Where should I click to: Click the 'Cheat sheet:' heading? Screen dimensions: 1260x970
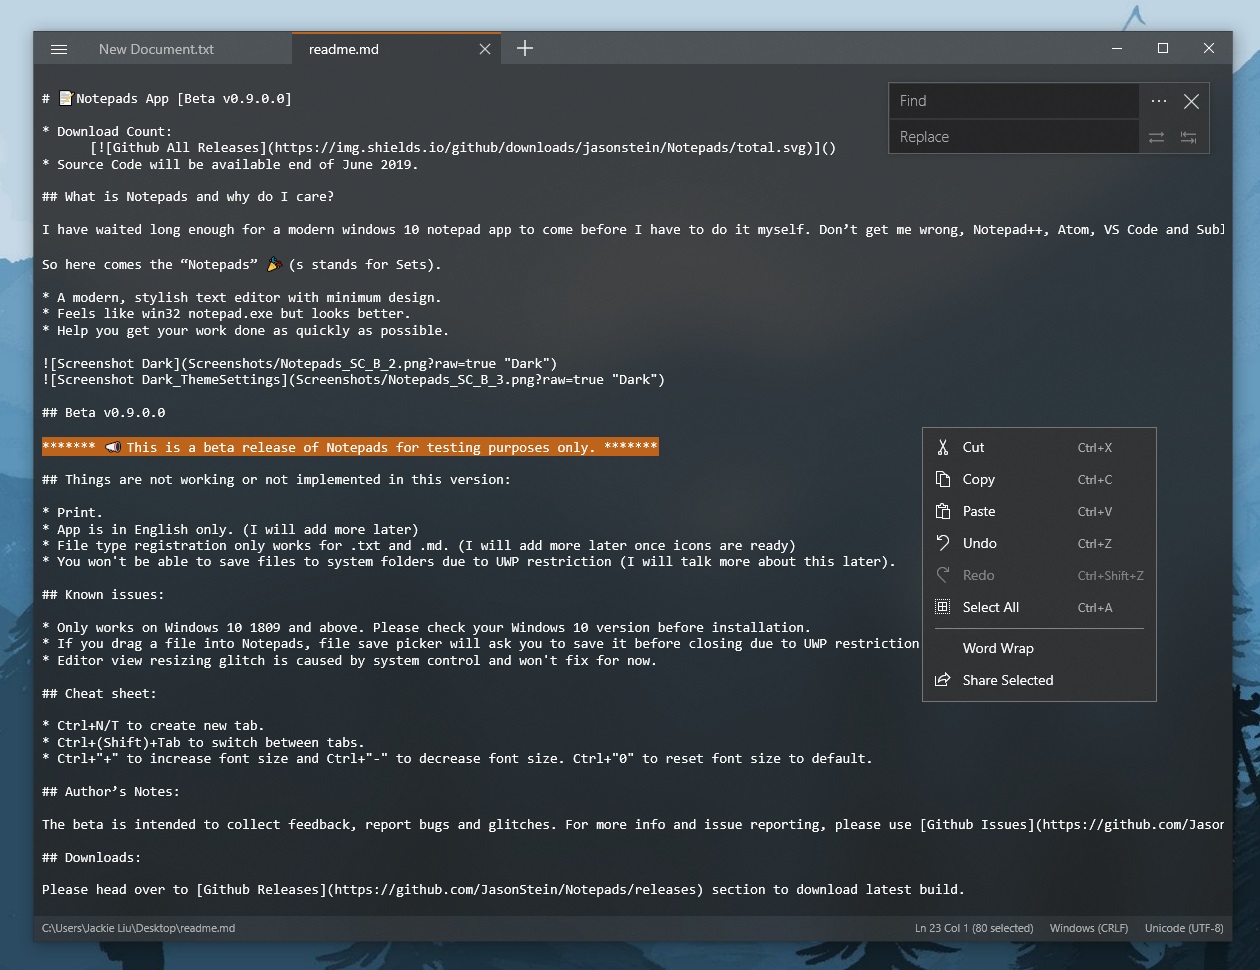point(99,694)
